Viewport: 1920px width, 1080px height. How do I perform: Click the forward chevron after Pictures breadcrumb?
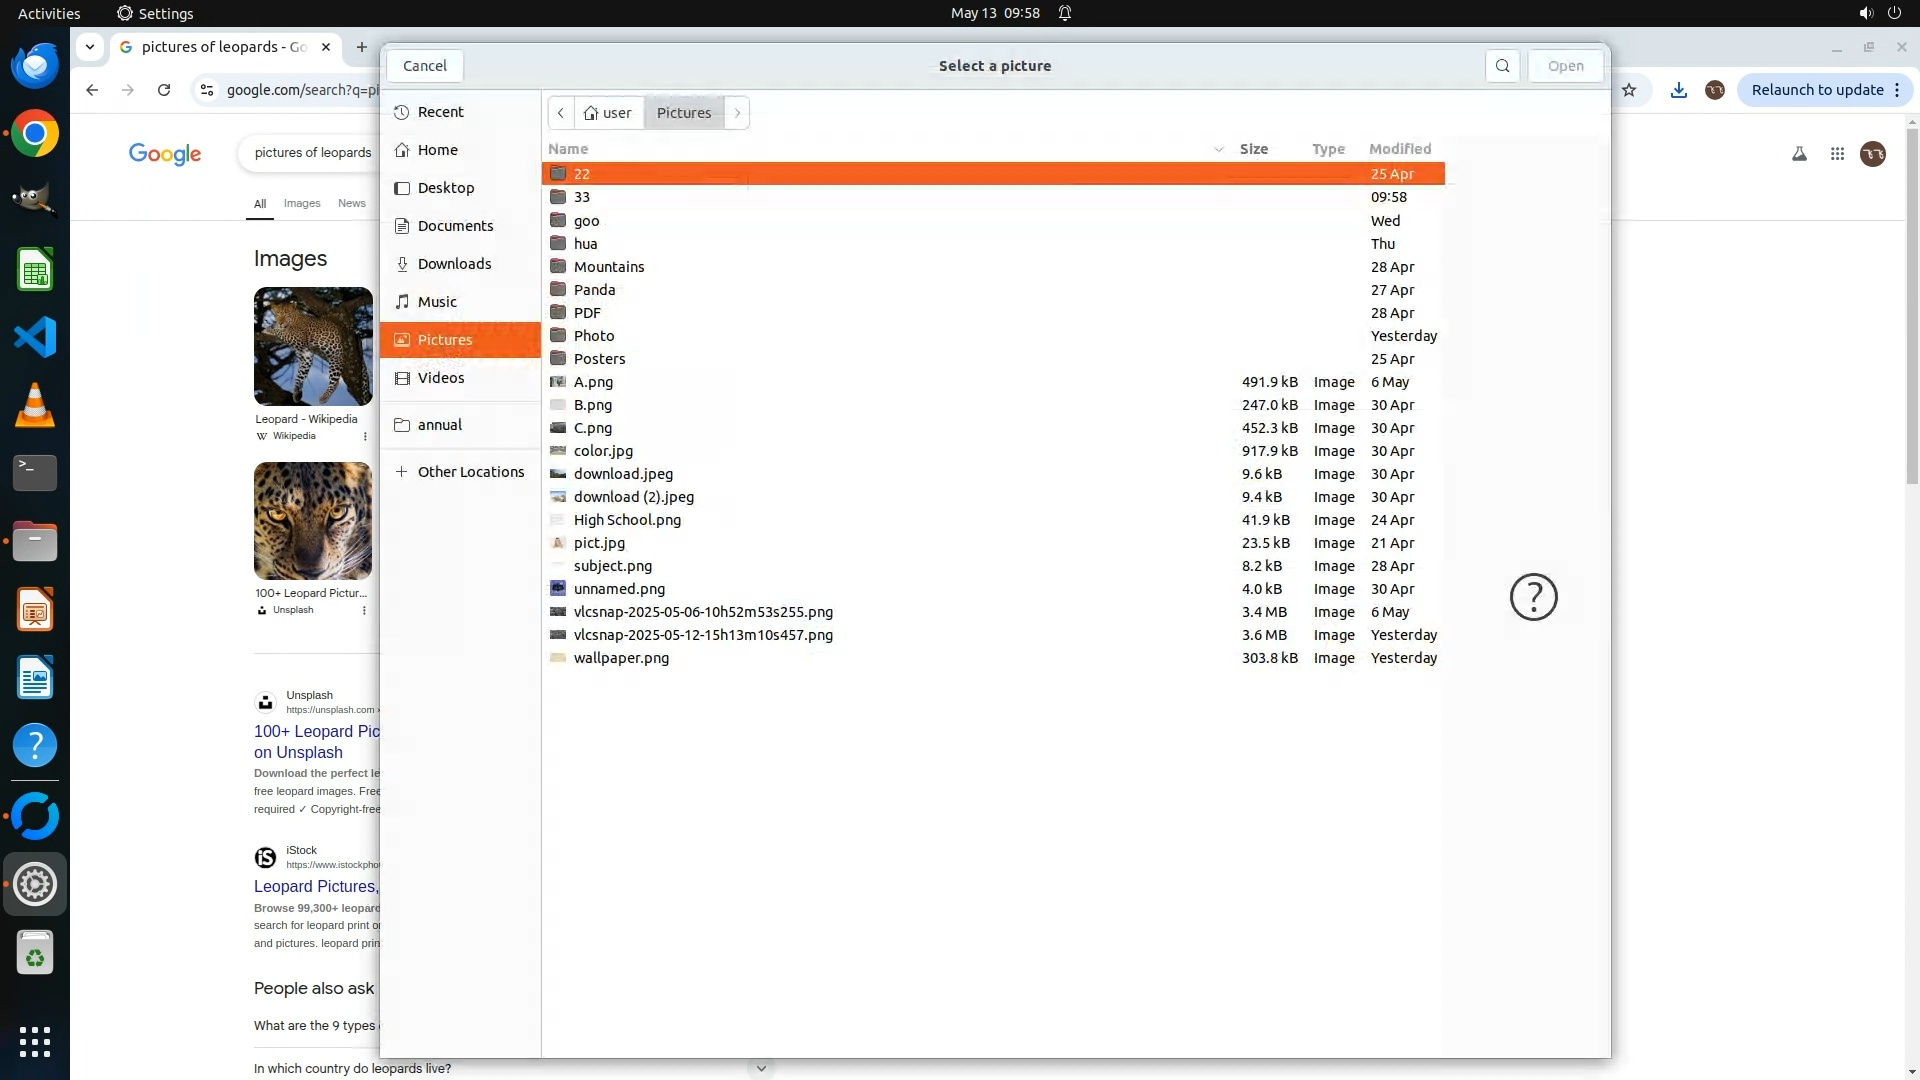[737, 113]
